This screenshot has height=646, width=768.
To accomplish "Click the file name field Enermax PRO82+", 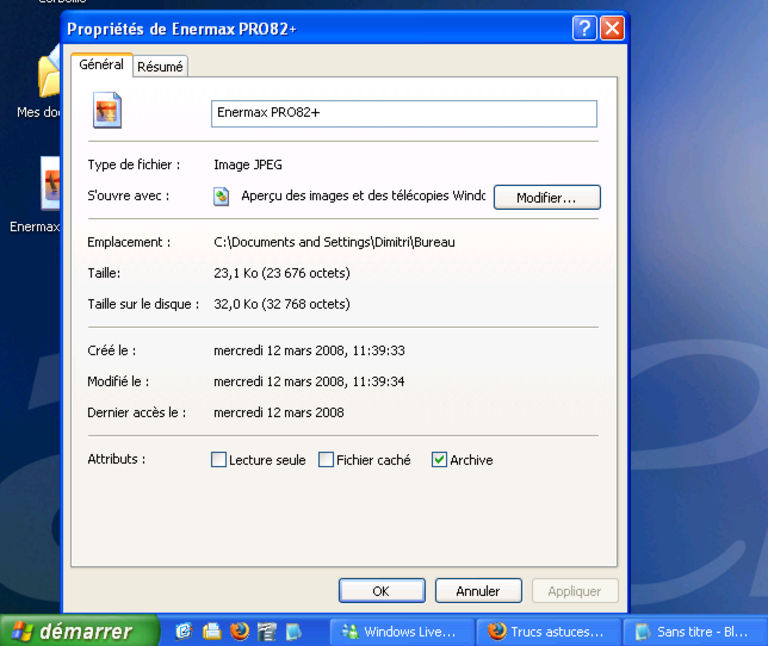I will point(404,114).
